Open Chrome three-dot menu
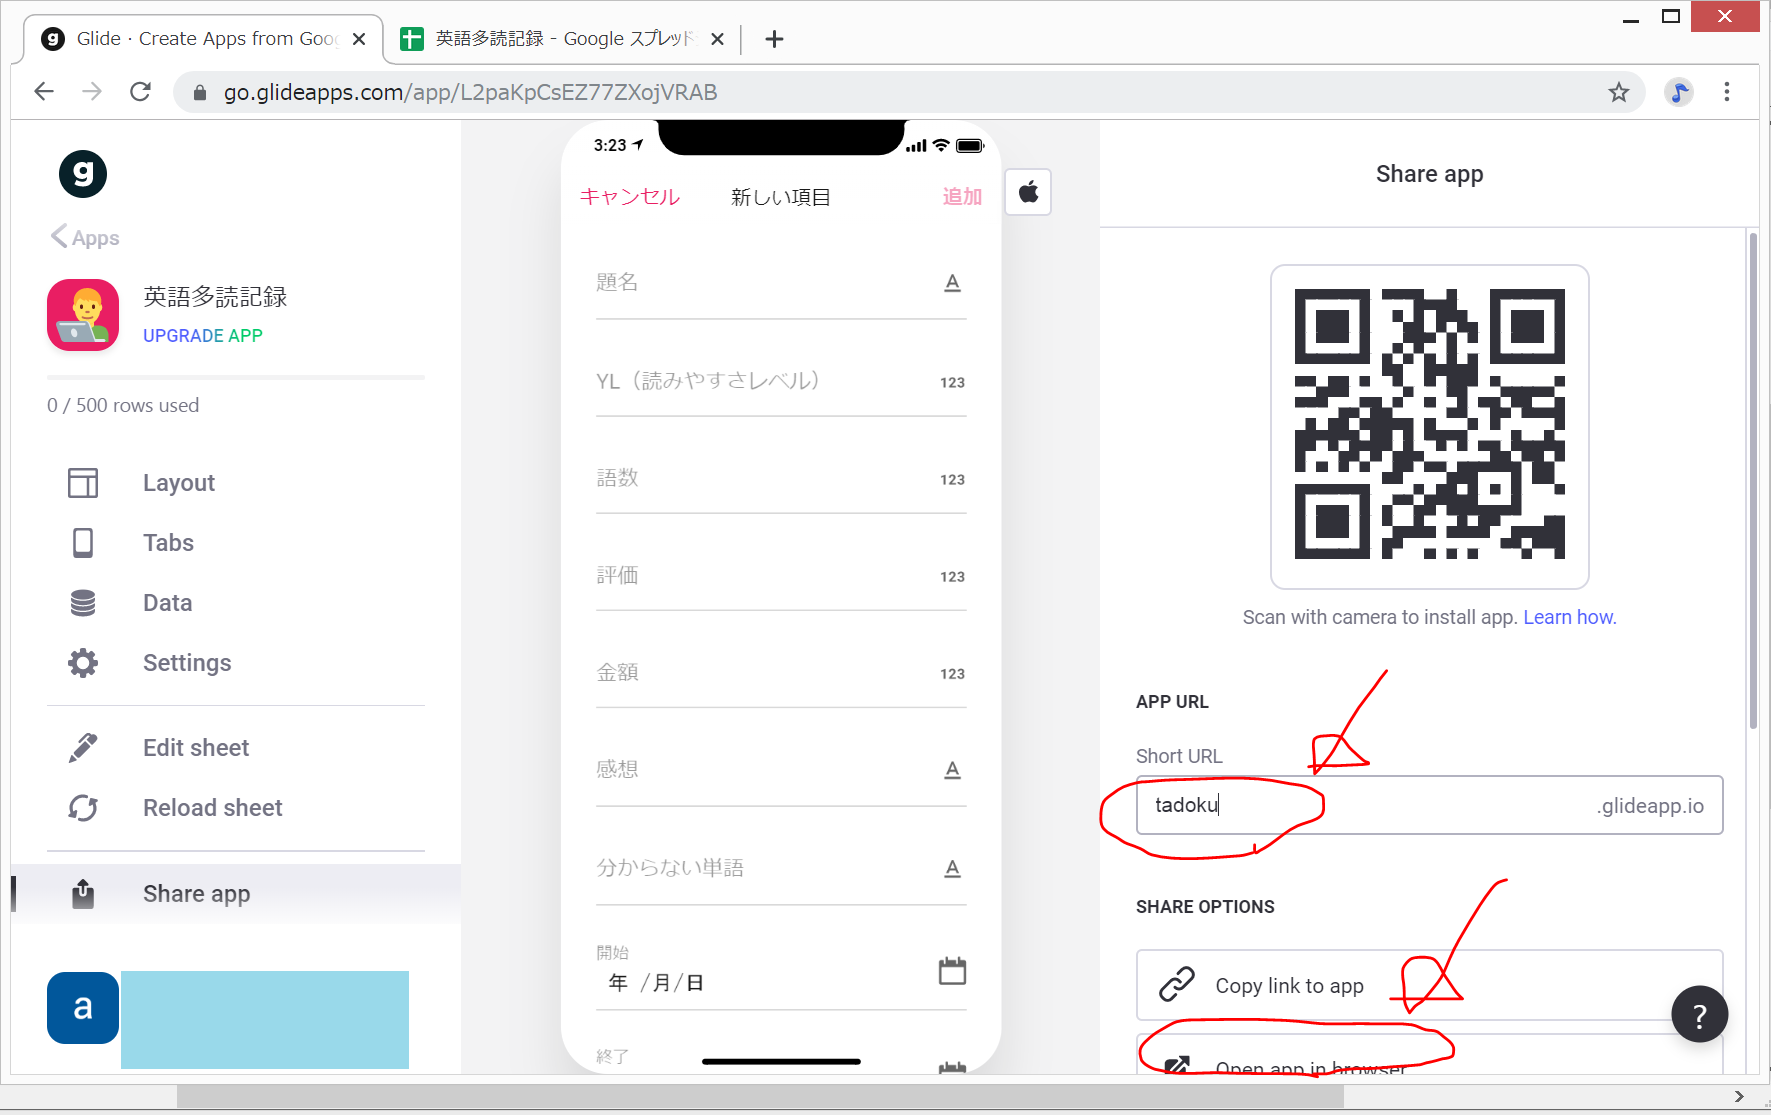The height and width of the screenshot is (1115, 1771). pyautogui.click(x=1727, y=92)
